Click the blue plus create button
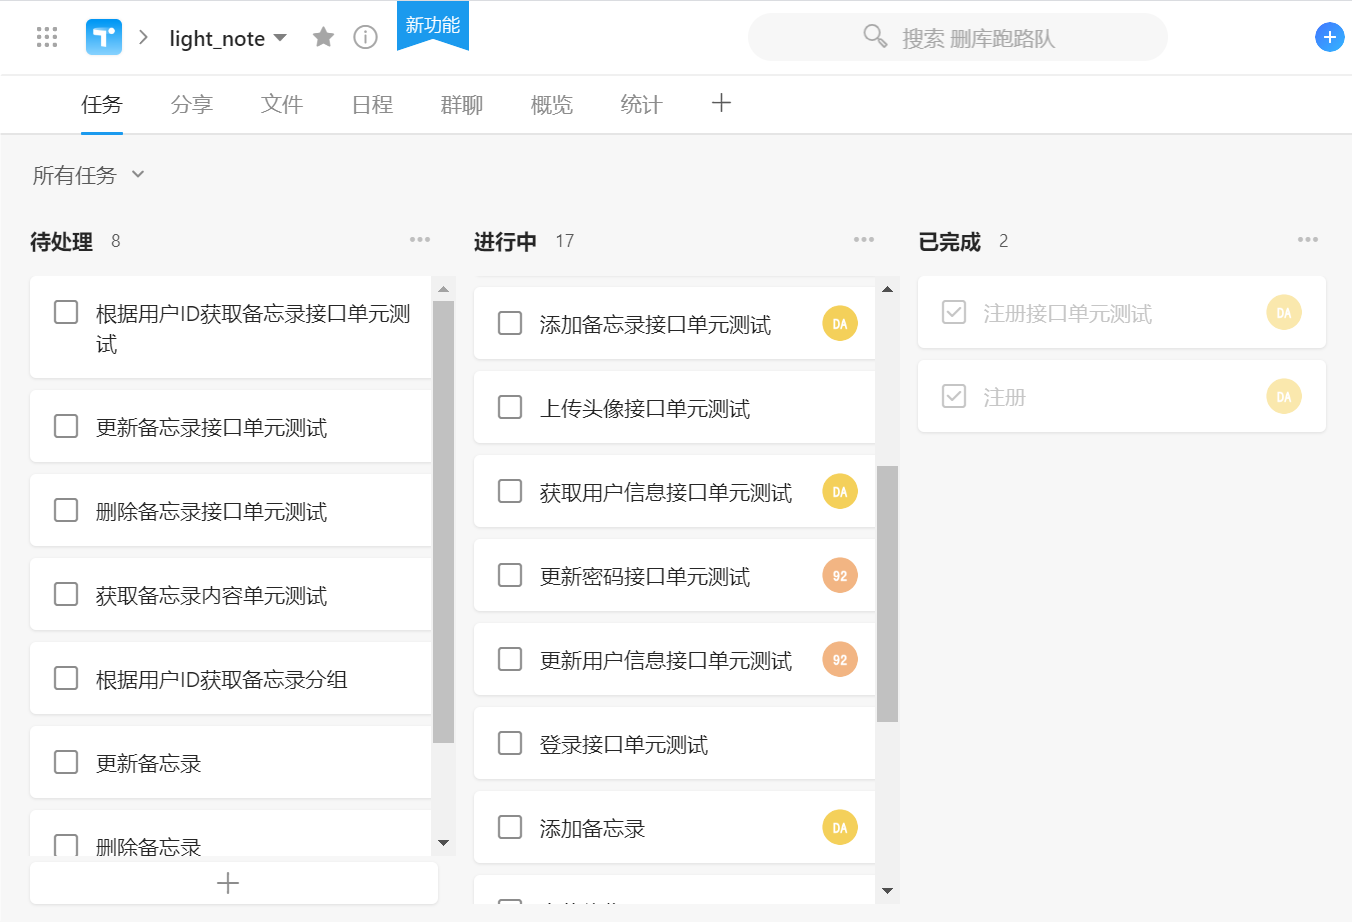 pyautogui.click(x=1329, y=37)
